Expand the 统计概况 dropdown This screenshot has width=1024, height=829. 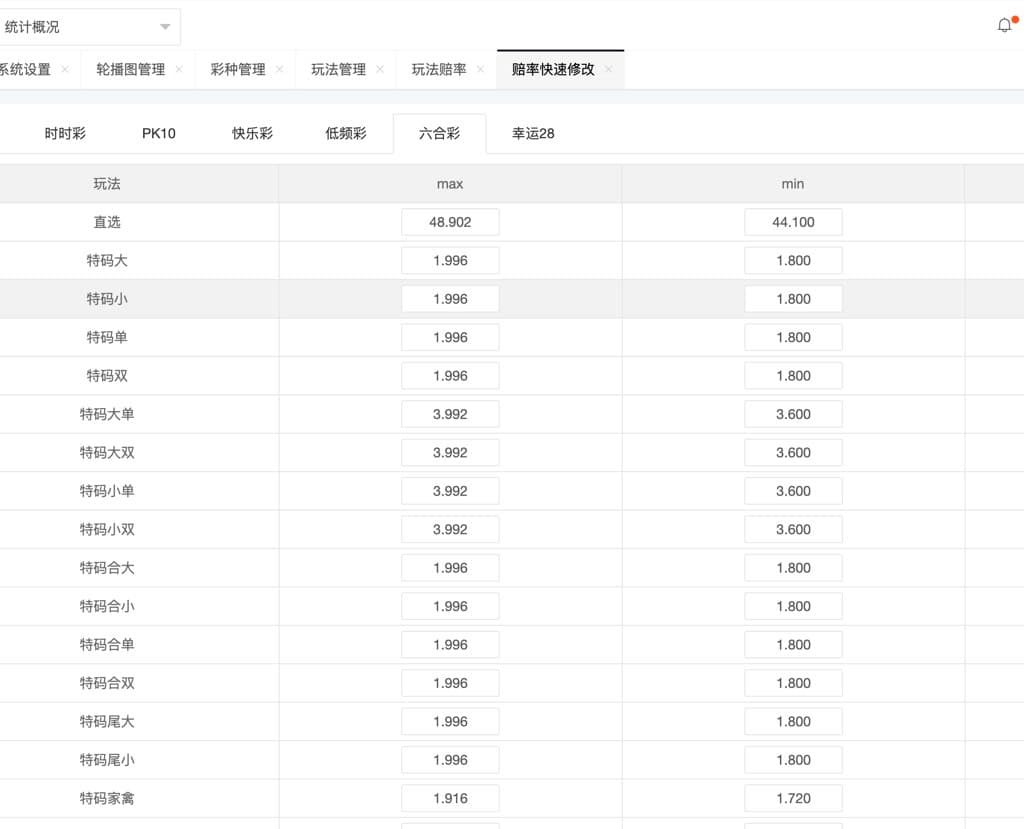[165, 27]
